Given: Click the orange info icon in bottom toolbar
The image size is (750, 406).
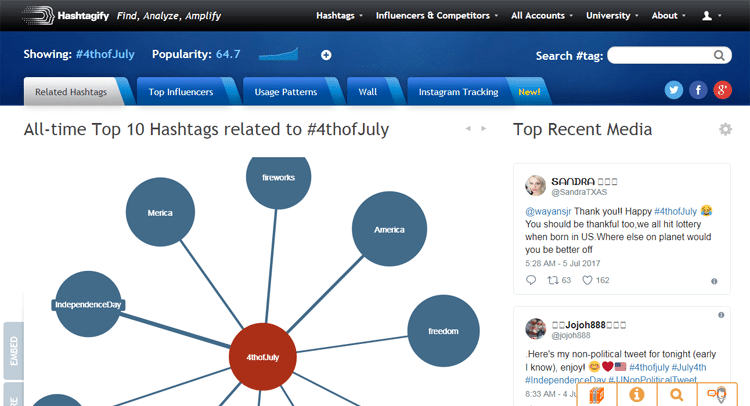Looking at the screenshot, I should [637, 395].
